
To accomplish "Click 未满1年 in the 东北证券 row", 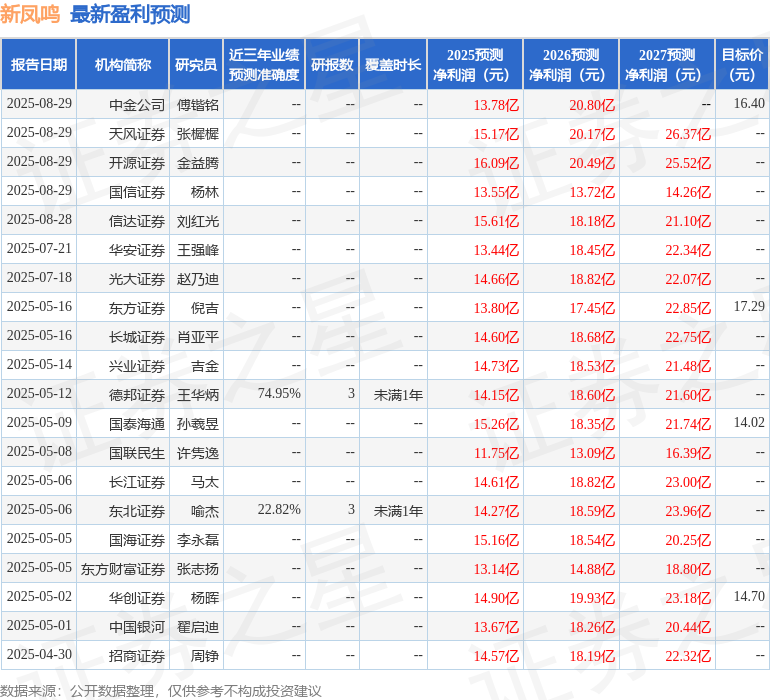I will [398, 510].
